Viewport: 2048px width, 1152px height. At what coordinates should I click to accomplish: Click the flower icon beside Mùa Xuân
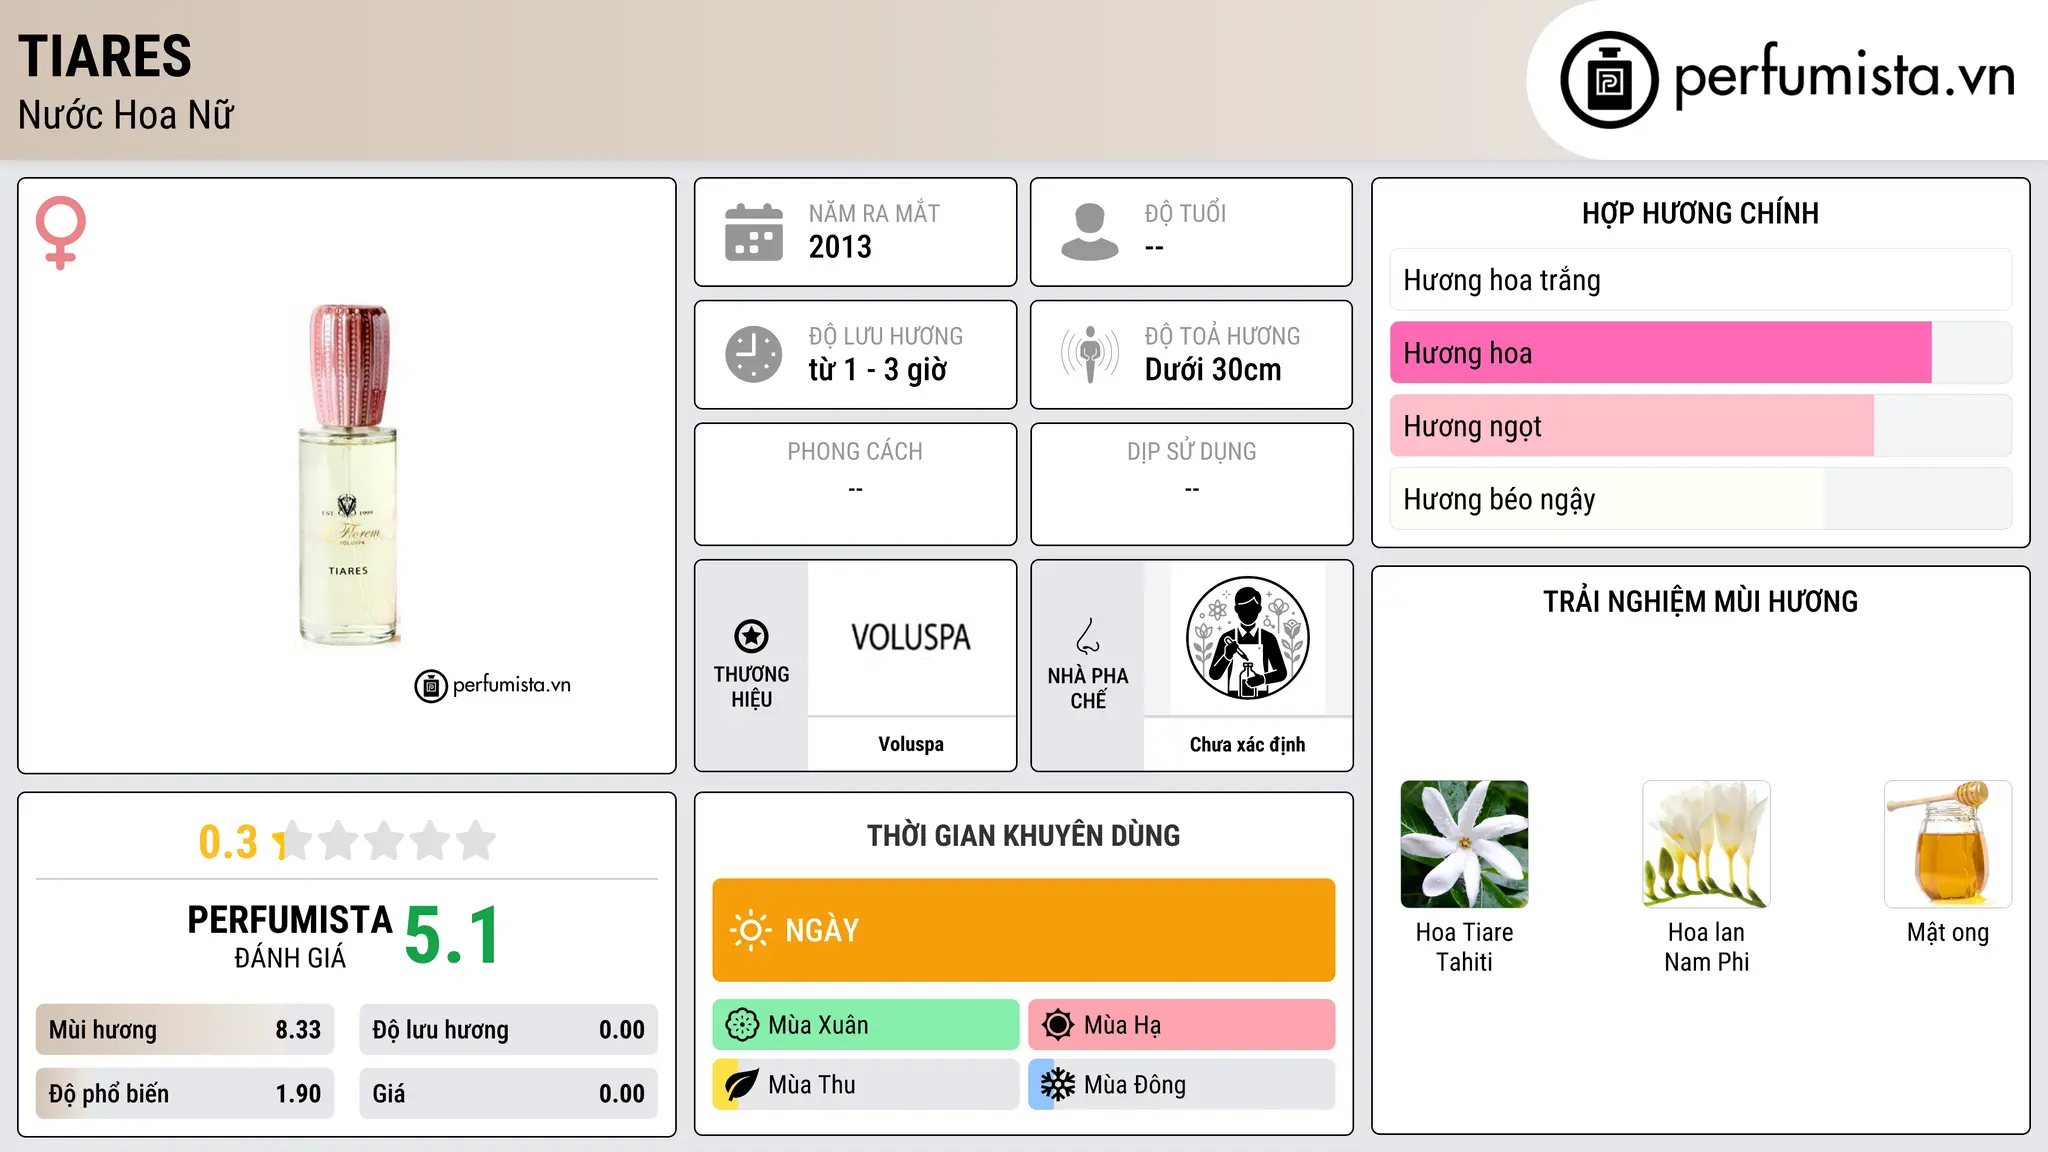[742, 1025]
